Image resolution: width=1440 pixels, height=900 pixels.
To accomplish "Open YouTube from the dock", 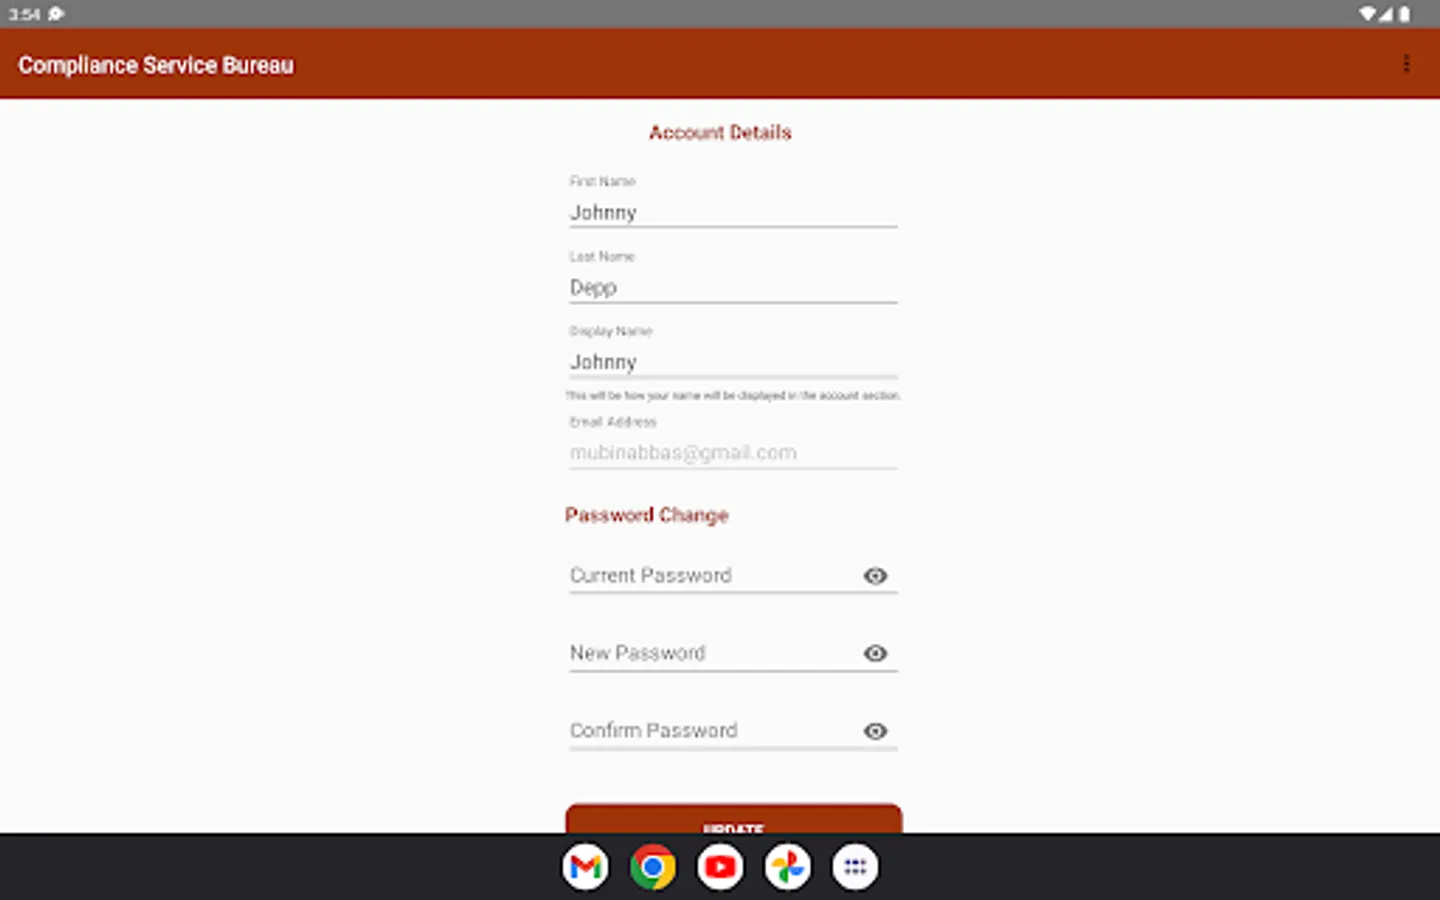I will [x=720, y=867].
